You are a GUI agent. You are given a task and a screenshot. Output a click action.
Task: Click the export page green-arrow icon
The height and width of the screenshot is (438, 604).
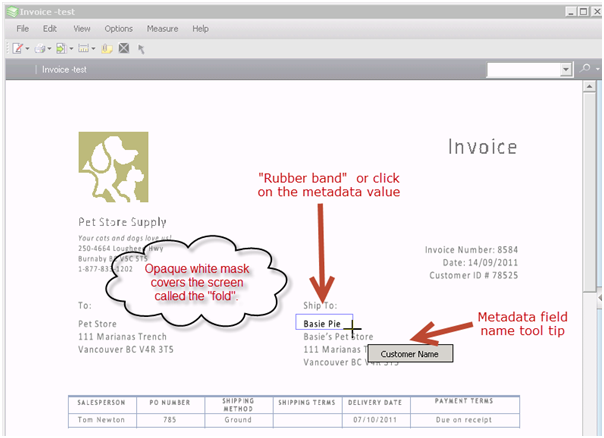click(61, 49)
